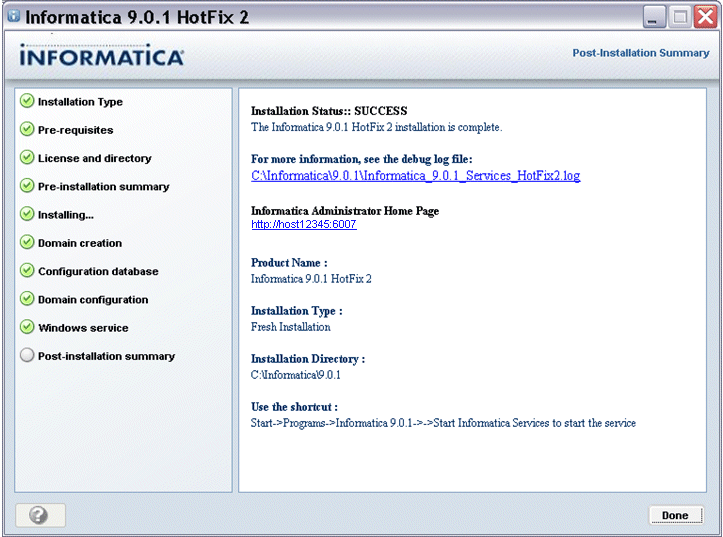Screen dimensions: 723x537
Task: Click the Installation Directory heading
Action: pyautogui.click(x=308, y=359)
